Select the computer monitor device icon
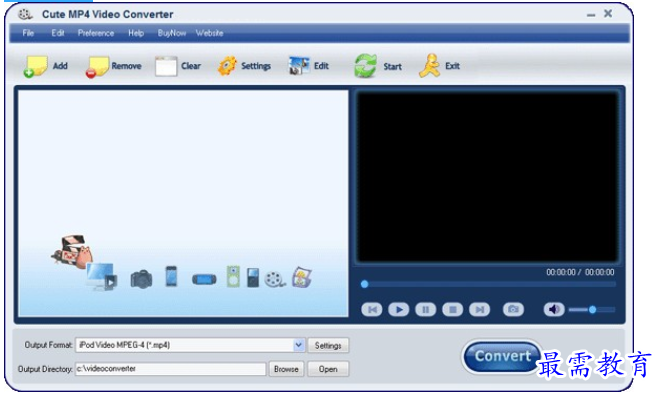The width and height of the screenshot is (660, 396). click(x=102, y=276)
